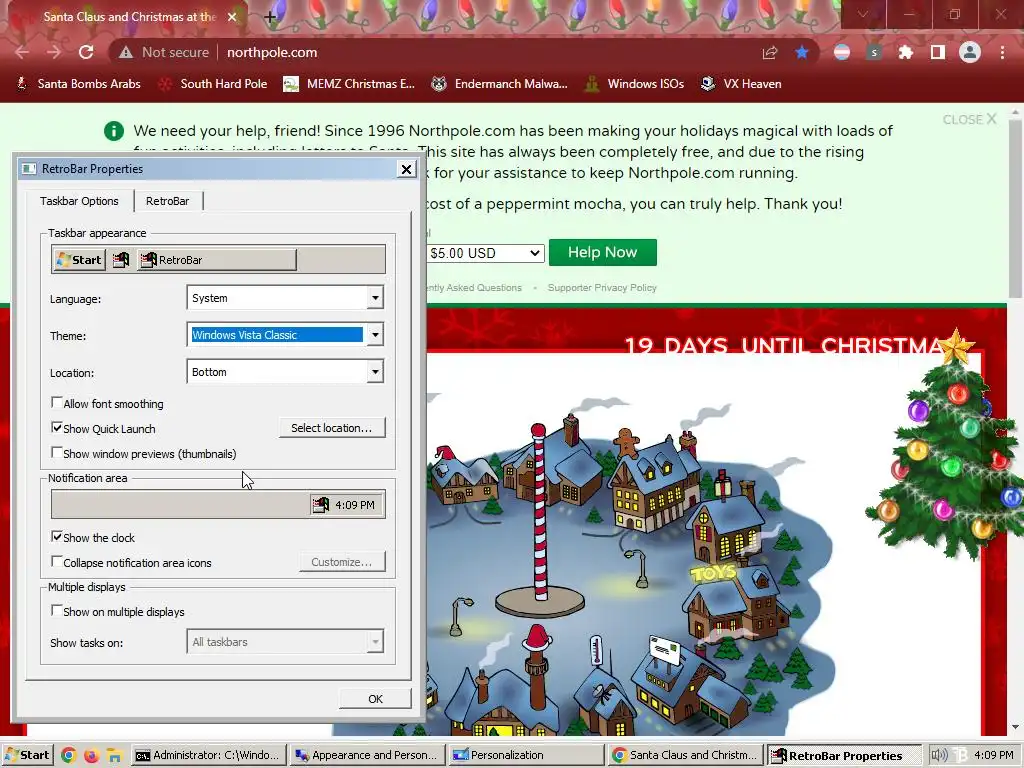Switch to Santa Claus and Christmas taskbar item
1024x768 pixels.
(684, 756)
